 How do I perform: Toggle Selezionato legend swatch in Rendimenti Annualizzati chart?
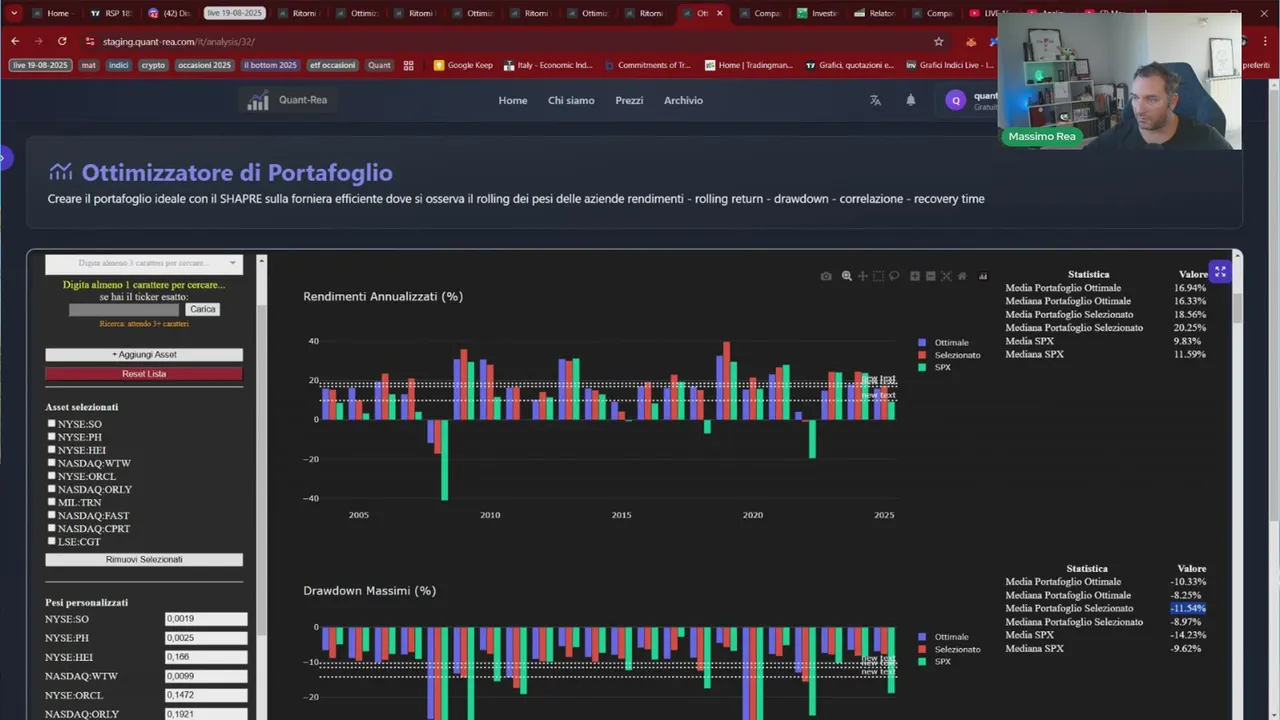[922, 355]
